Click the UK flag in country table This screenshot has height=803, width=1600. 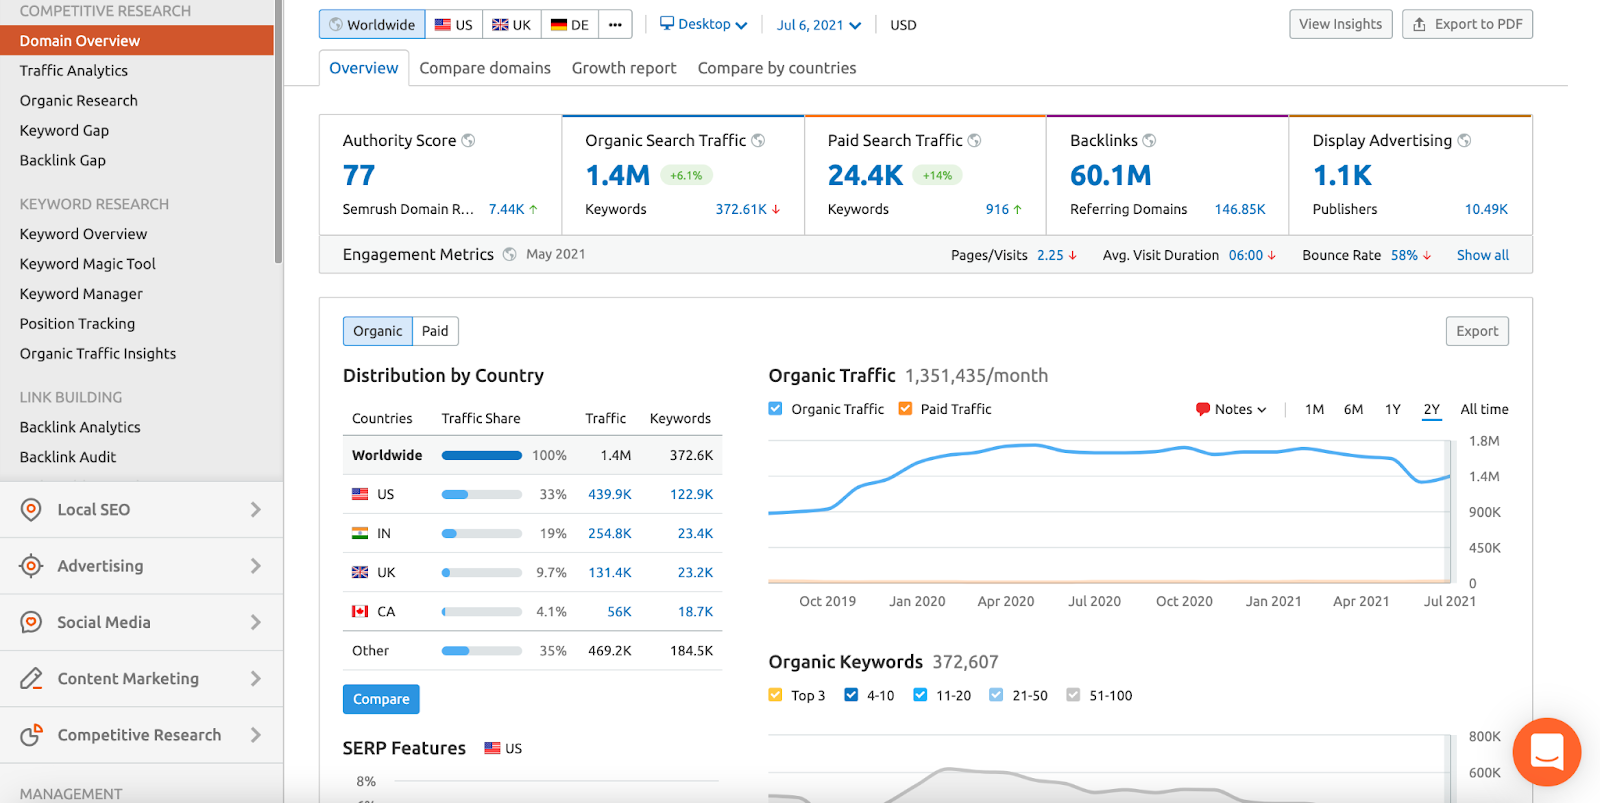360,572
